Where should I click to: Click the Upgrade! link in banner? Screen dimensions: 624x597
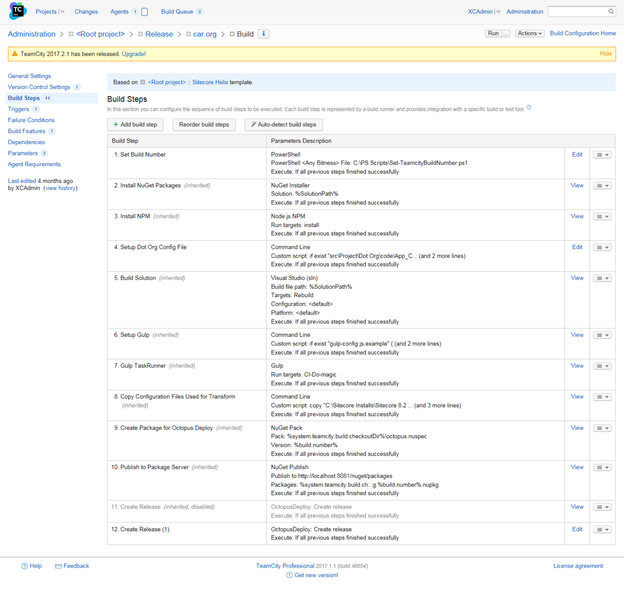coord(134,54)
